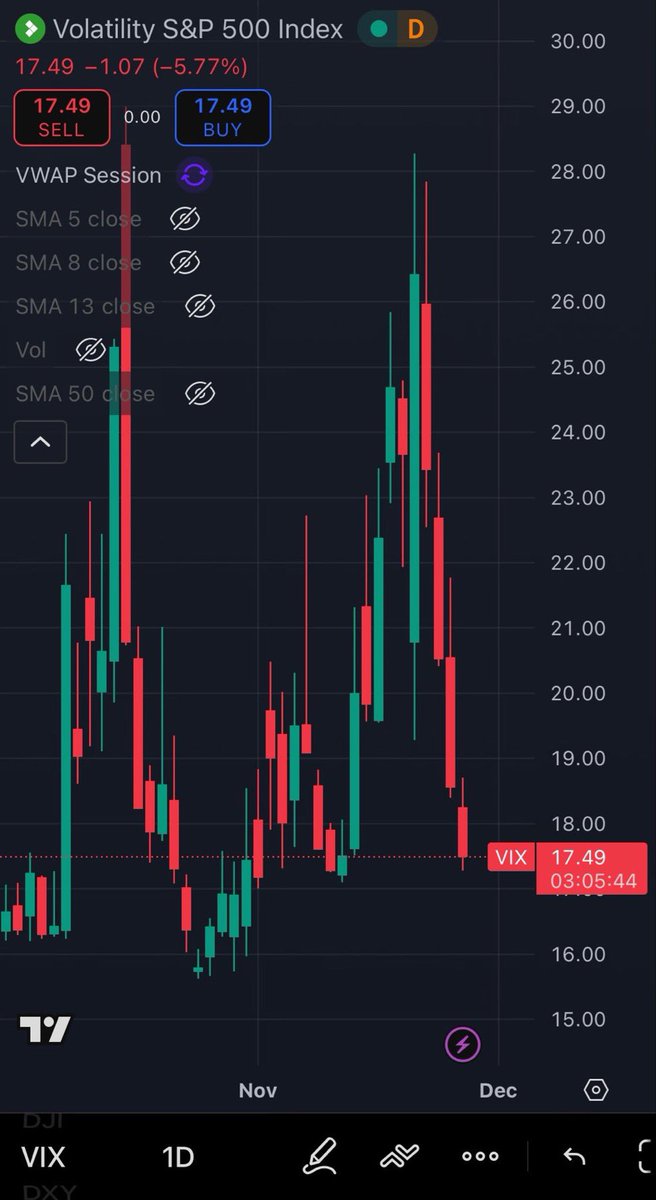656x1200 pixels.
Task: Tap the 20.00 price scale label
Action: 578,693
